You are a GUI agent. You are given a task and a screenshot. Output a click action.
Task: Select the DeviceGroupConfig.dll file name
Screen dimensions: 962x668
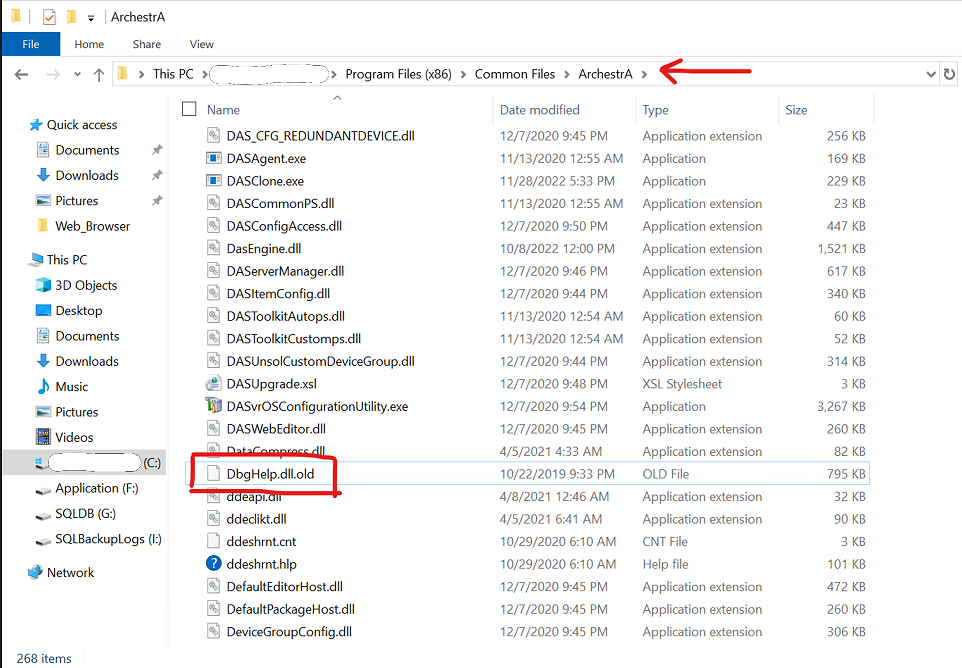click(289, 632)
